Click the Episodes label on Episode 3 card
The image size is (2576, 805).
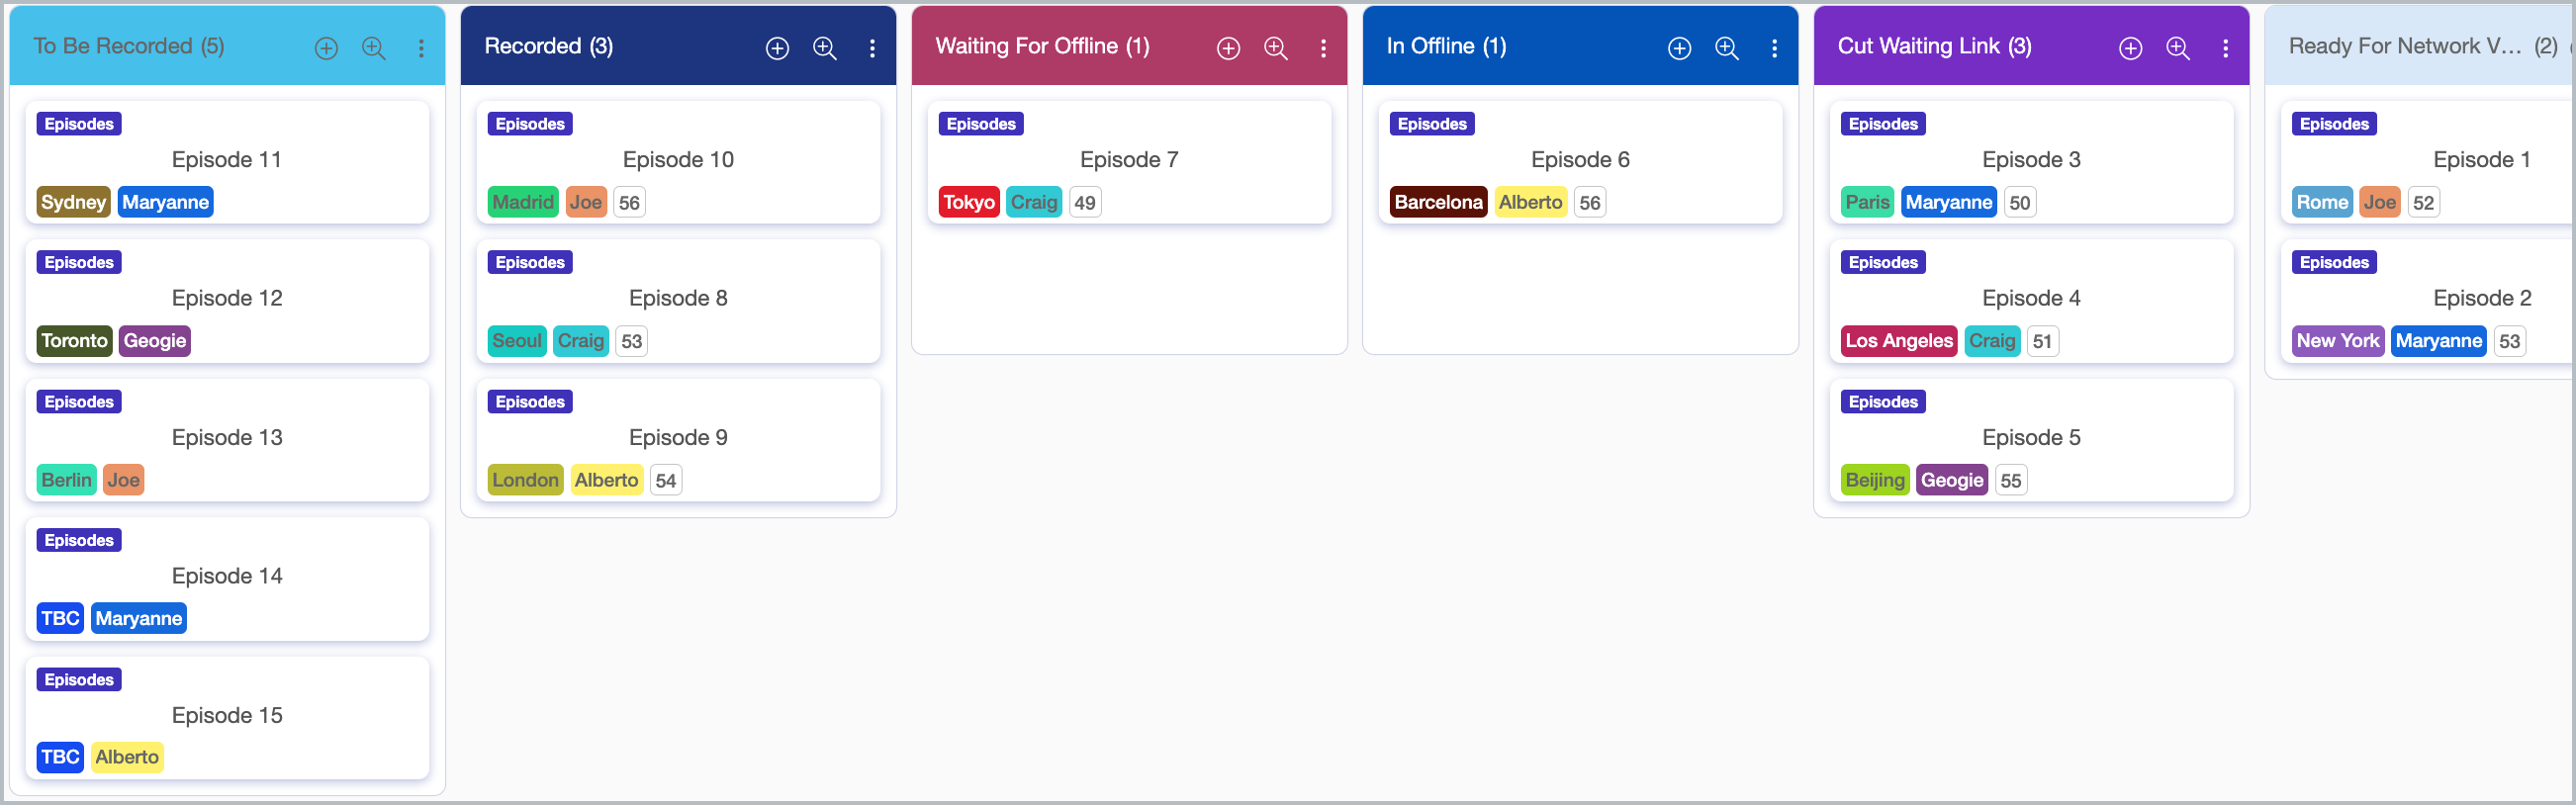click(x=1883, y=124)
